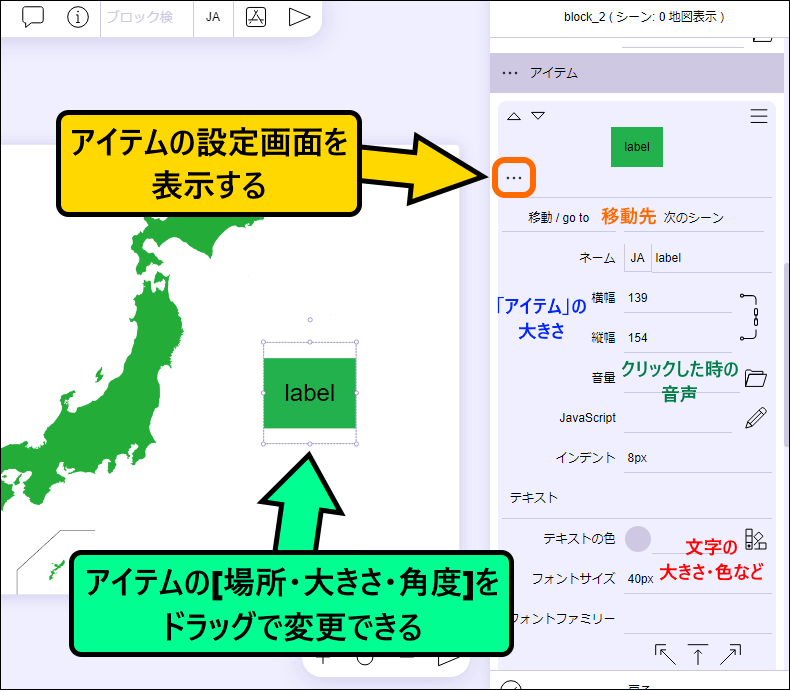This screenshot has height=690, width=790.
Task: Click the text color swatch circle
Action: 638,539
